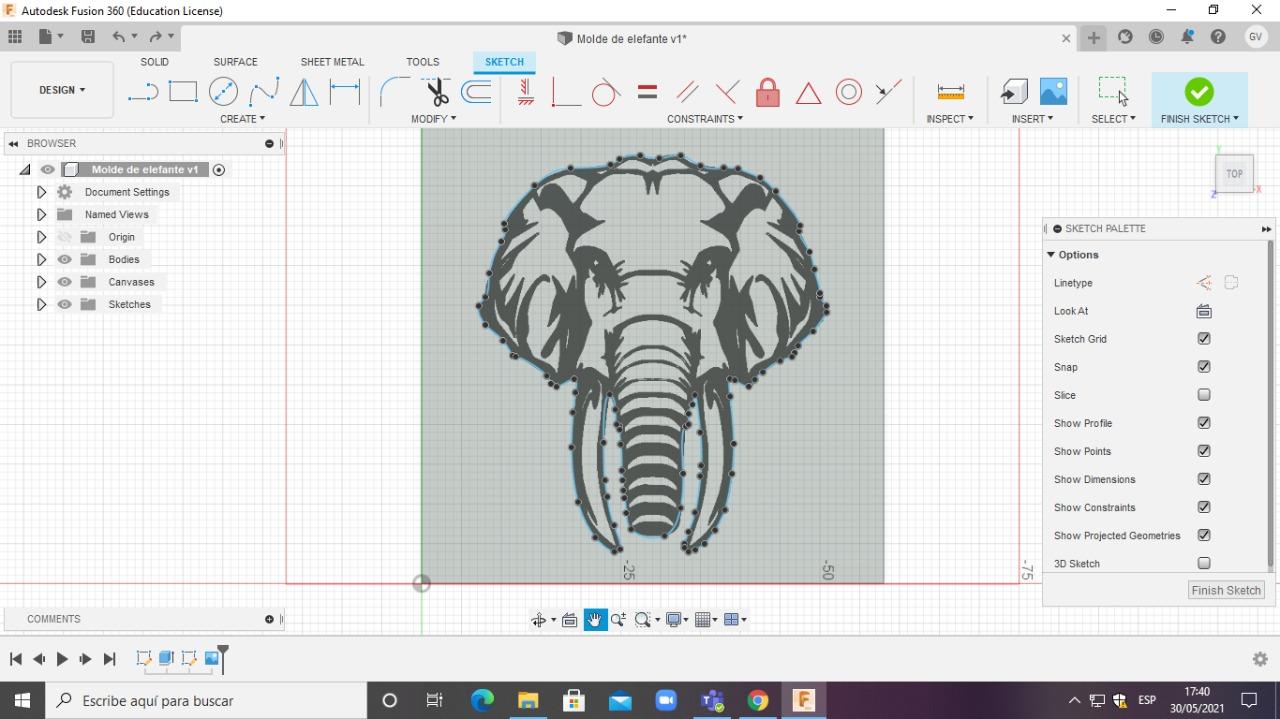
Task: Expand the Document Settings tree node
Action: pyautogui.click(x=41, y=192)
